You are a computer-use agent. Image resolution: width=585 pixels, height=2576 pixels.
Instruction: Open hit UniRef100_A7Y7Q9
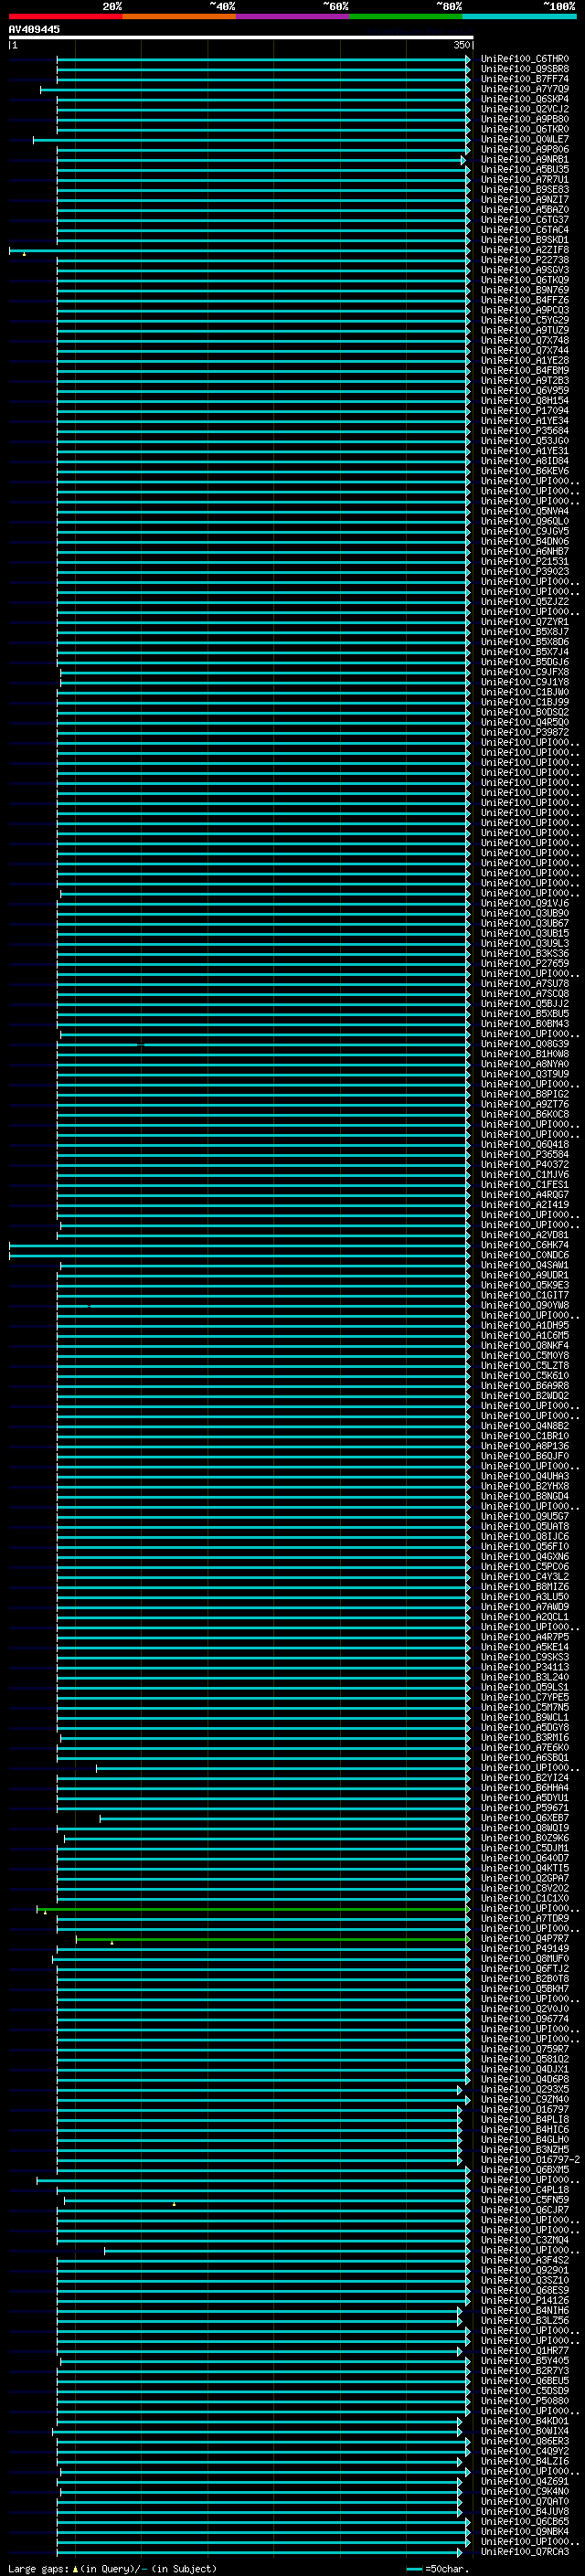525,89
